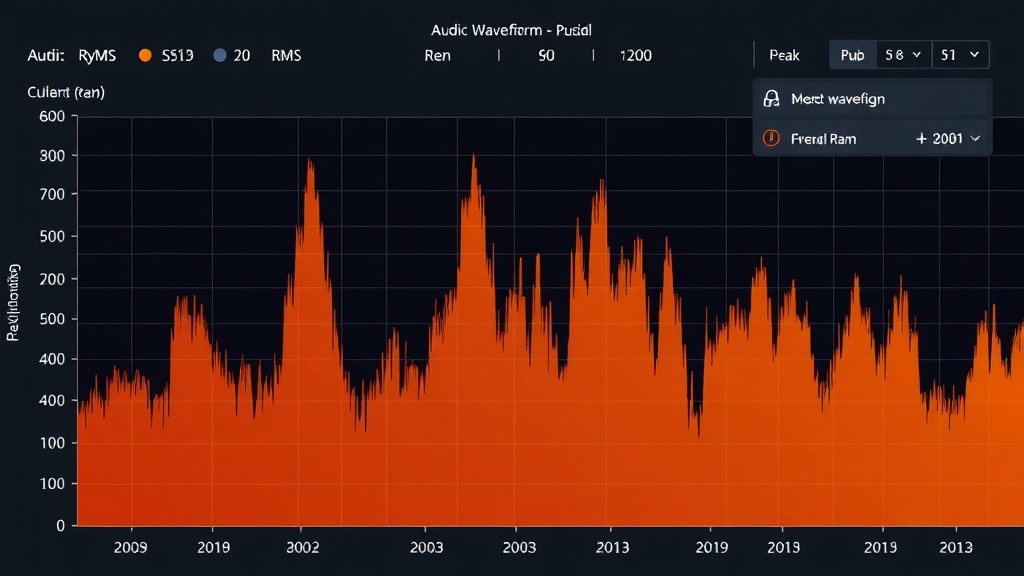
Task: Click the 2002 label on the time axis
Action: click(x=302, y=547)
